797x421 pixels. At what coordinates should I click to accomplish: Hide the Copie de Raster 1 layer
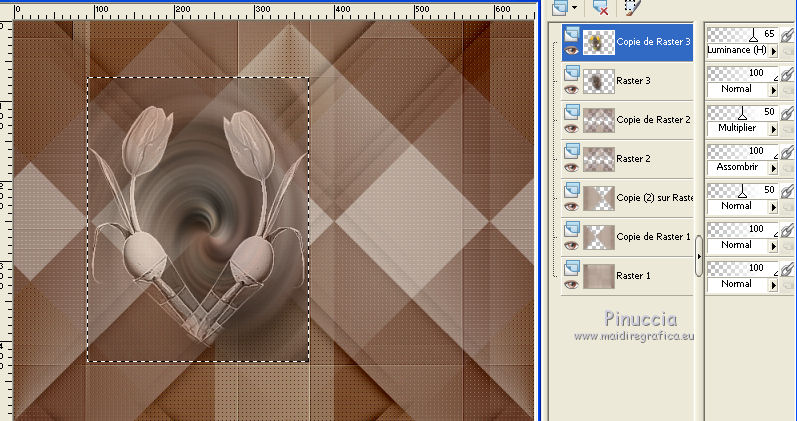click(571, 246)
